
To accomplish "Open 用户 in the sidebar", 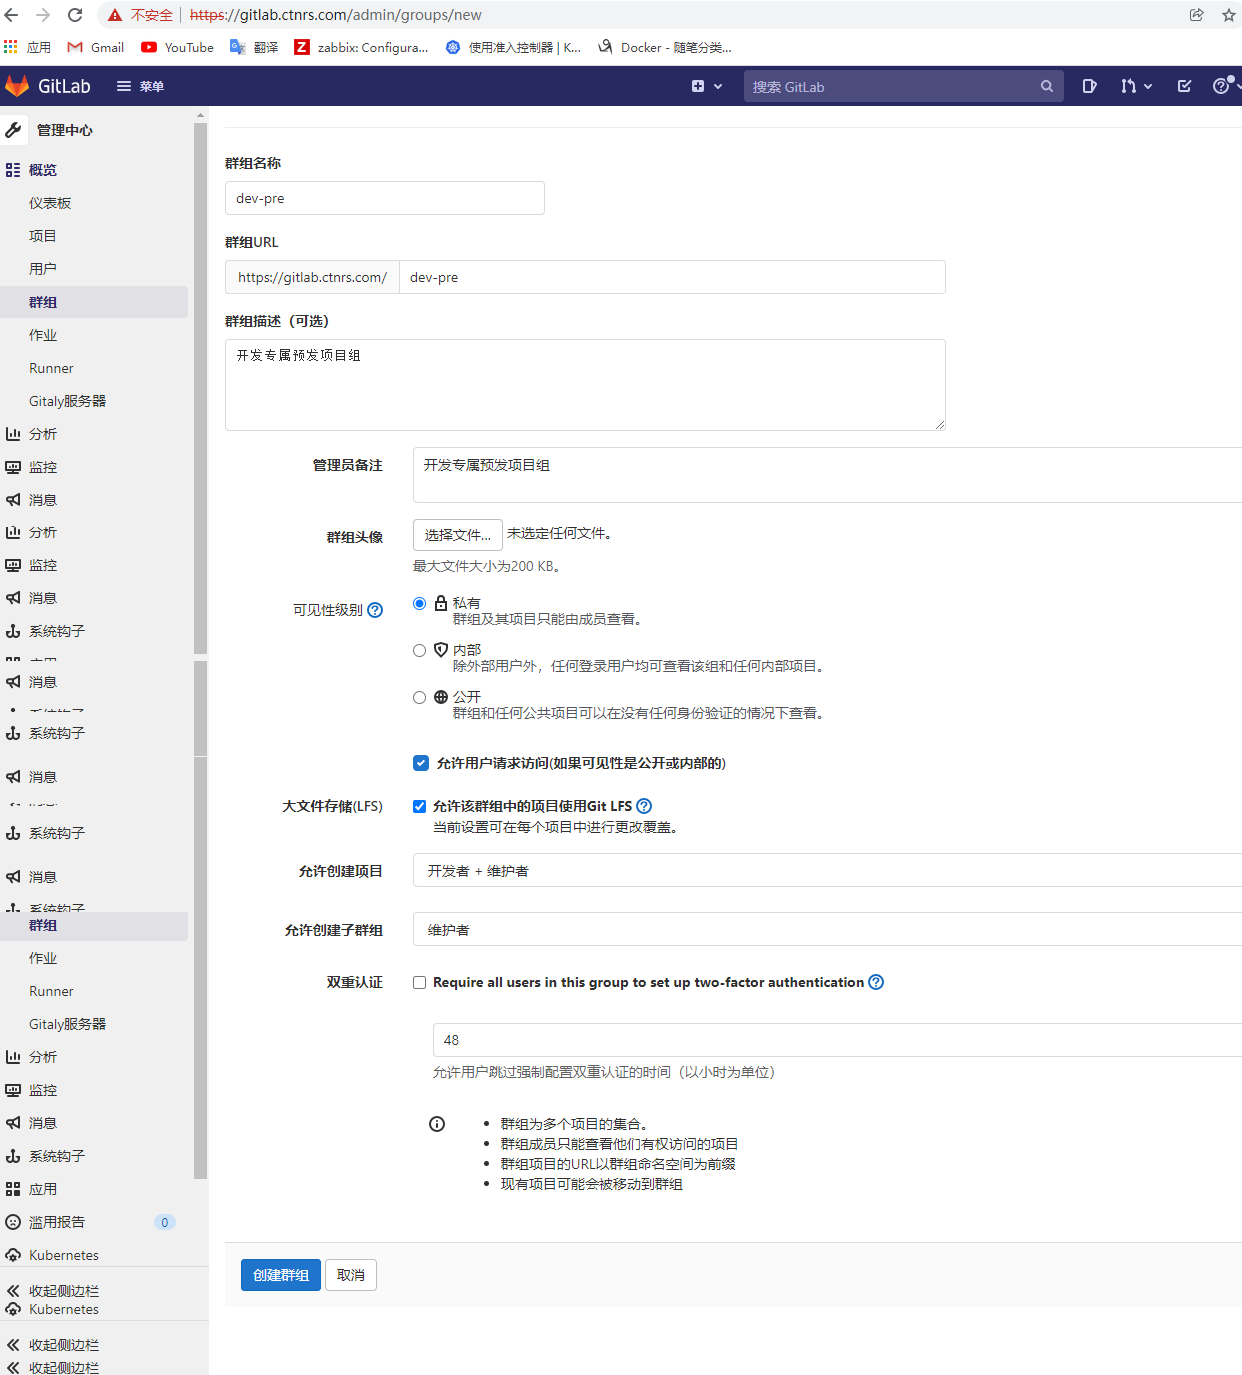I will (43, 269).
